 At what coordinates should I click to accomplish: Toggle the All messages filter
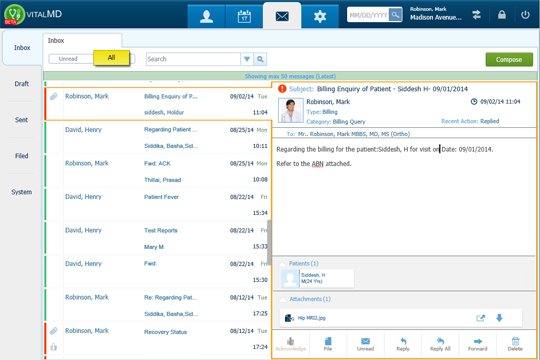[x=111, y=58]
